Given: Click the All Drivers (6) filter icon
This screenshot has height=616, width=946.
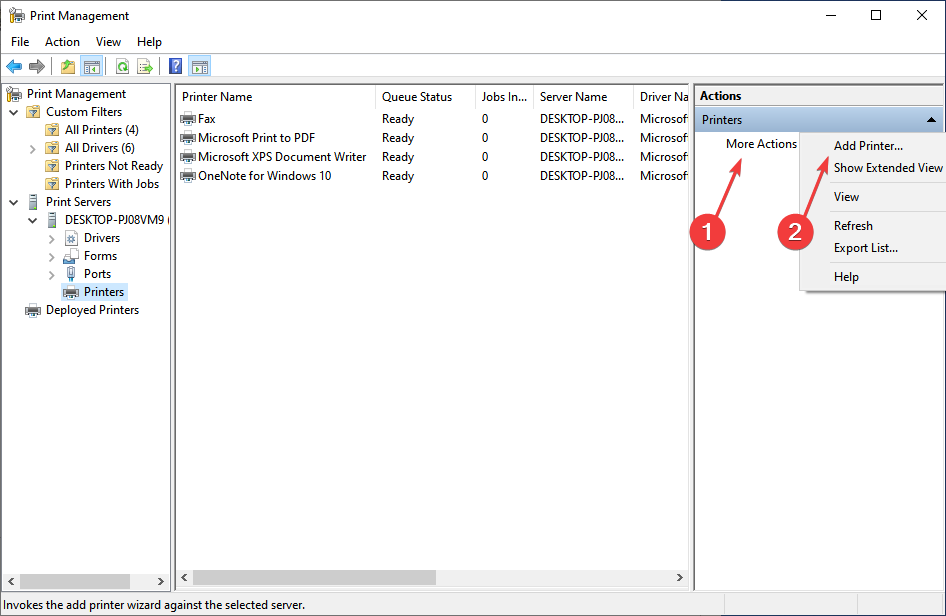Looking at the screenshot, I should pos(52,148).
